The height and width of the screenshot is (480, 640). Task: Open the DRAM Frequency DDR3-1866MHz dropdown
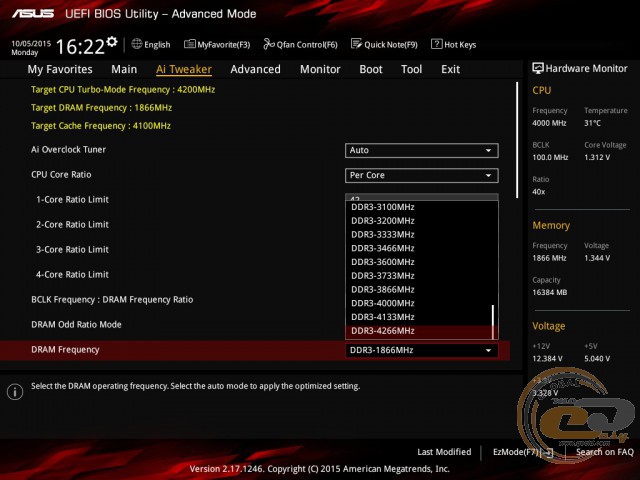click(422, 350)
